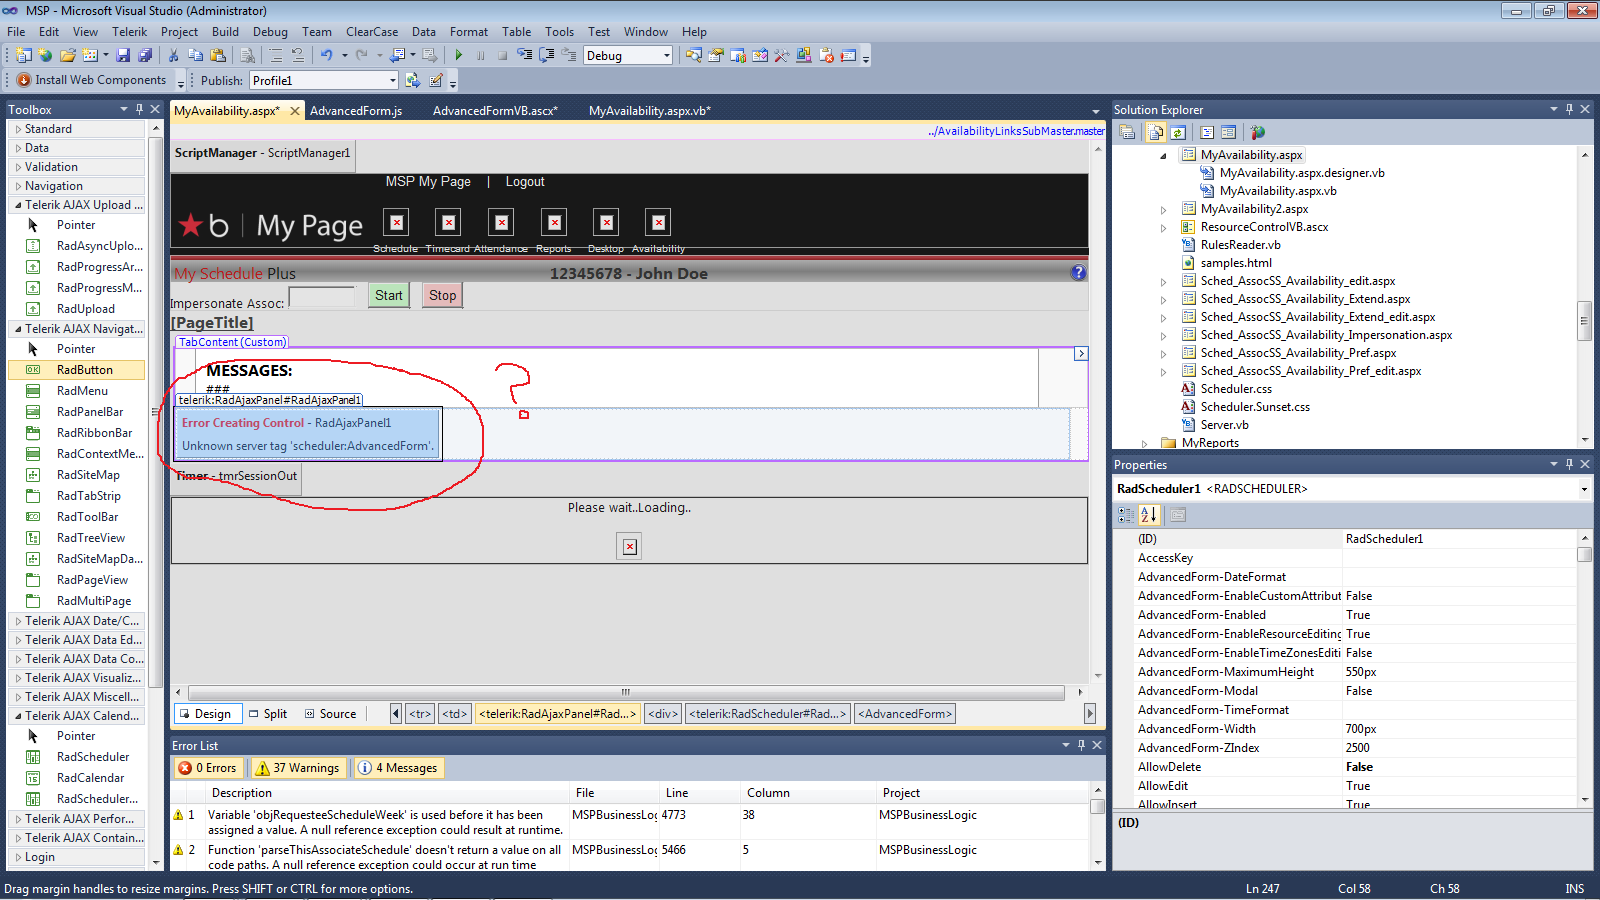Click the Start Debugging play icon
The image size is (1600, 900).
point(458,56)
